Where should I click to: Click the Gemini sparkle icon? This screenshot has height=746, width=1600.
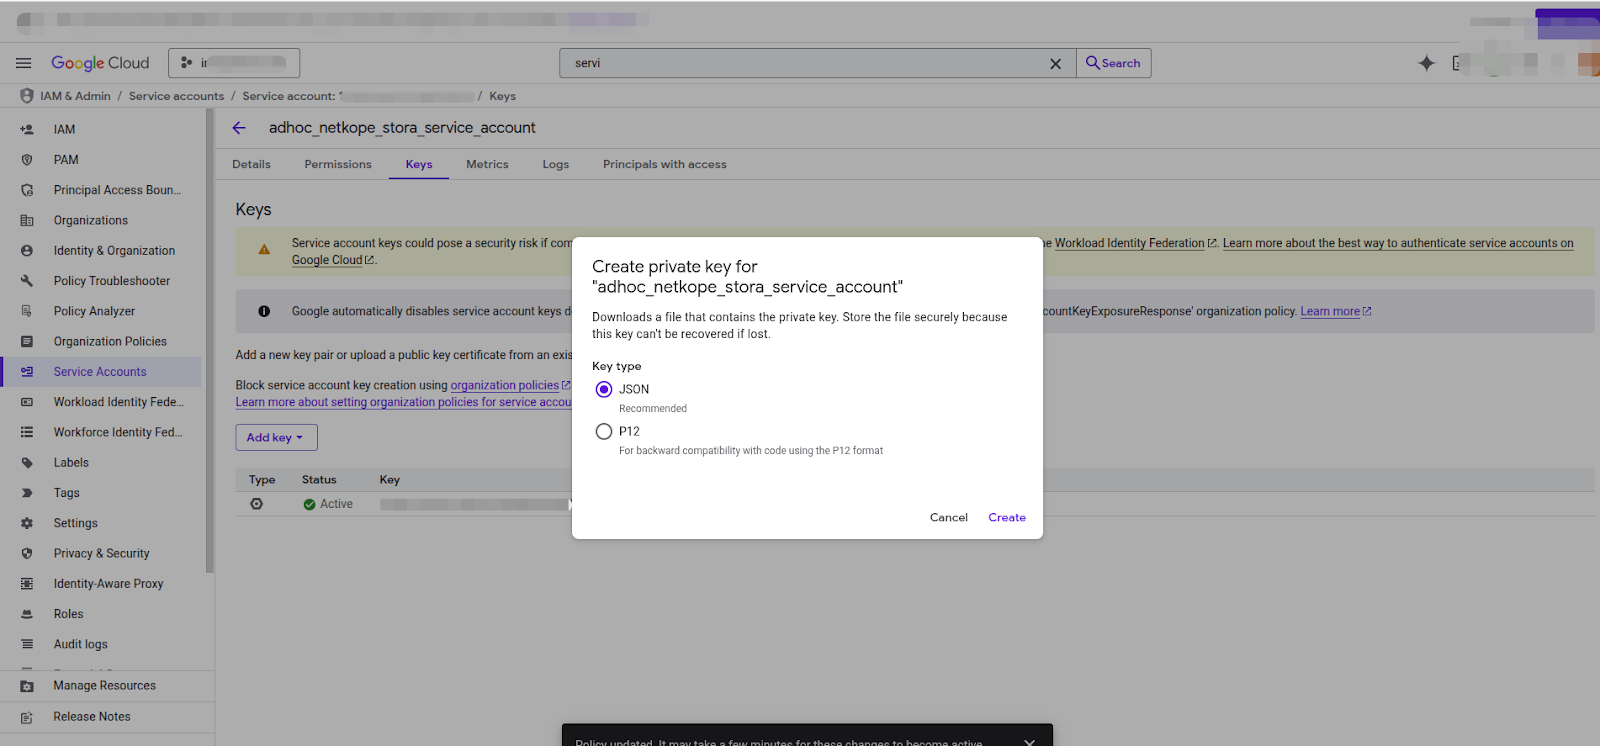pyautogui.click(x=1426, y=63)
